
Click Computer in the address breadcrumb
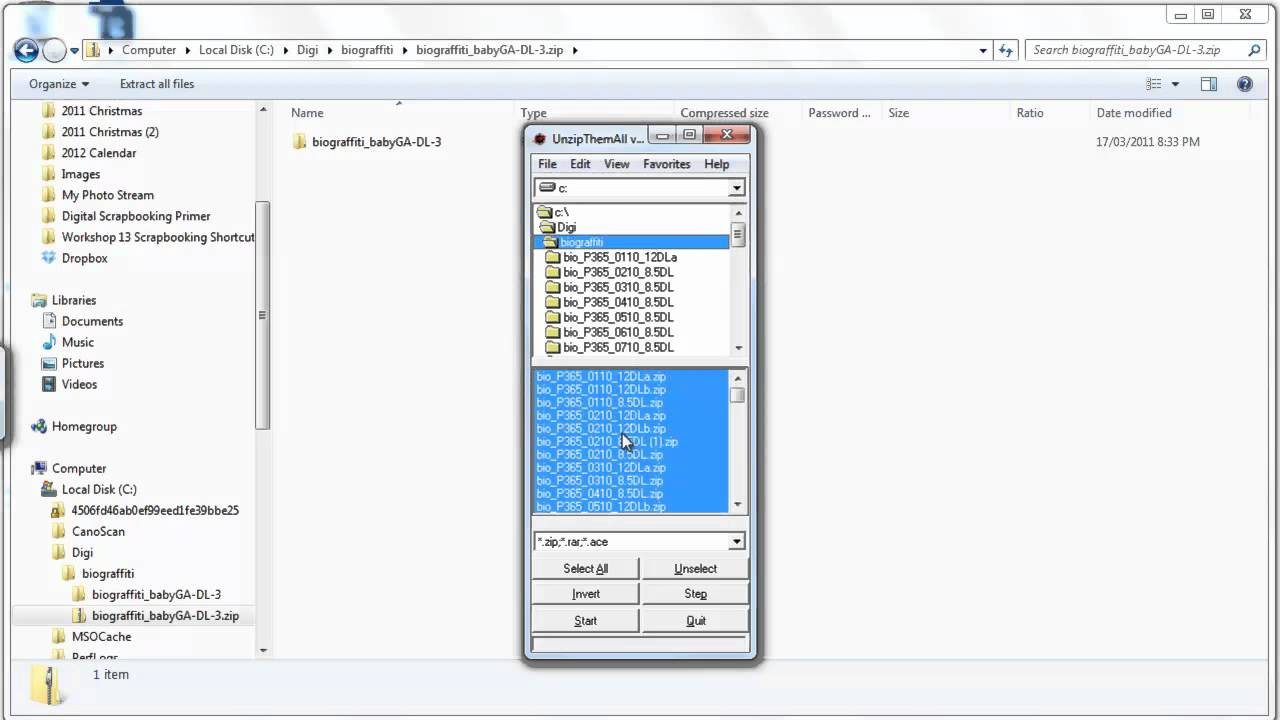(x=149, y=50)
